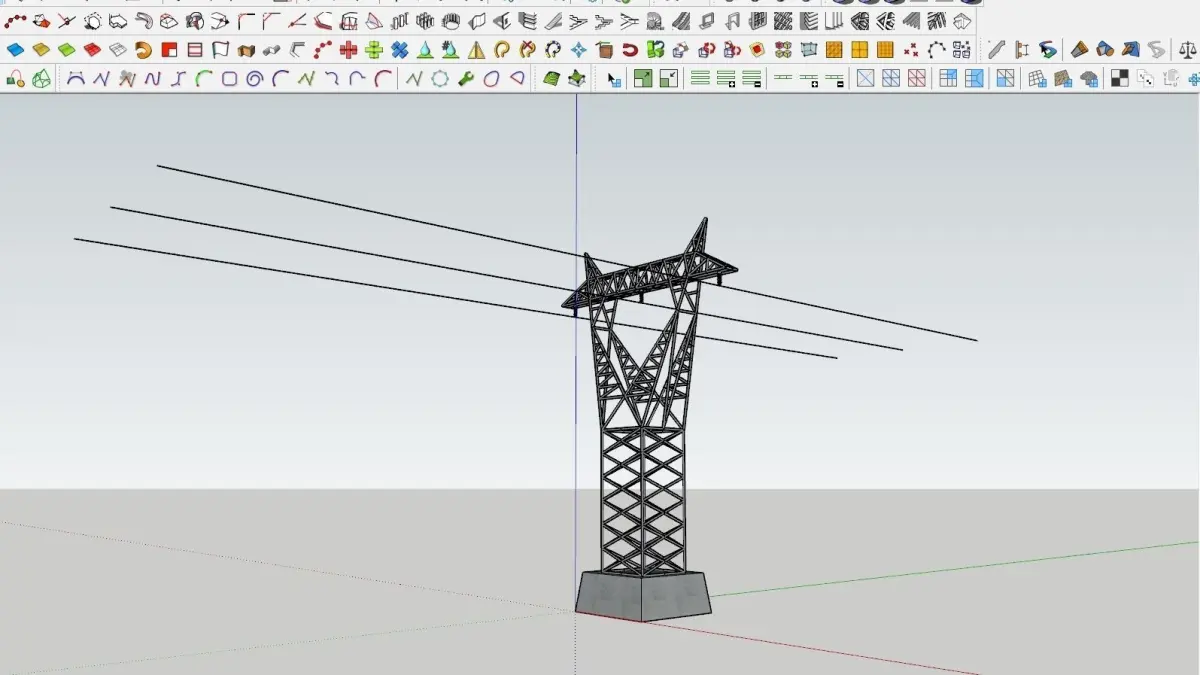Click the blue four-pointed star icon
Screen dimensions: 1200x675
tap(578, 49)
